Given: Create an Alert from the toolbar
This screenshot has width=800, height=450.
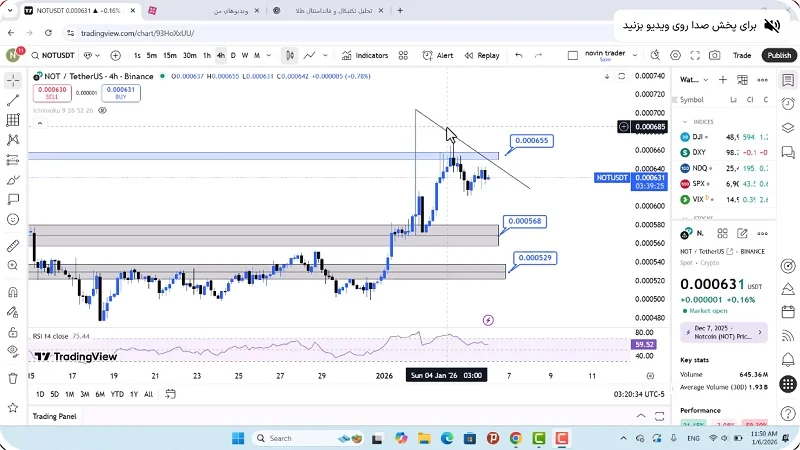Looking at the screenshot, I should (438, 56).
